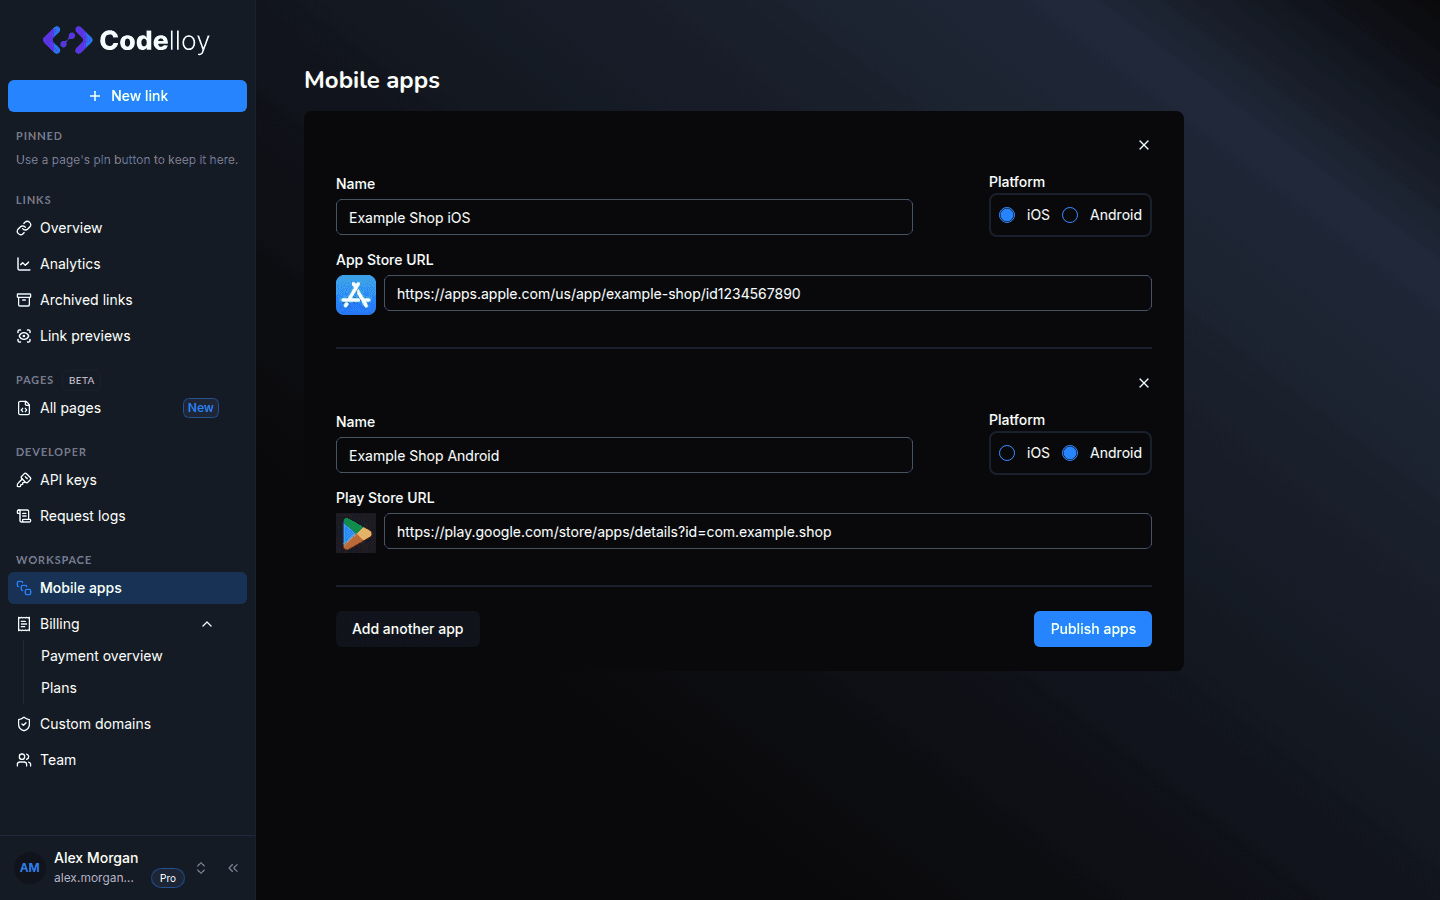Image resolution: width=1440 pixels, height=900 pixels.
Task: Select iOS for Example Shop iOS app
Action: [1007, 215]
